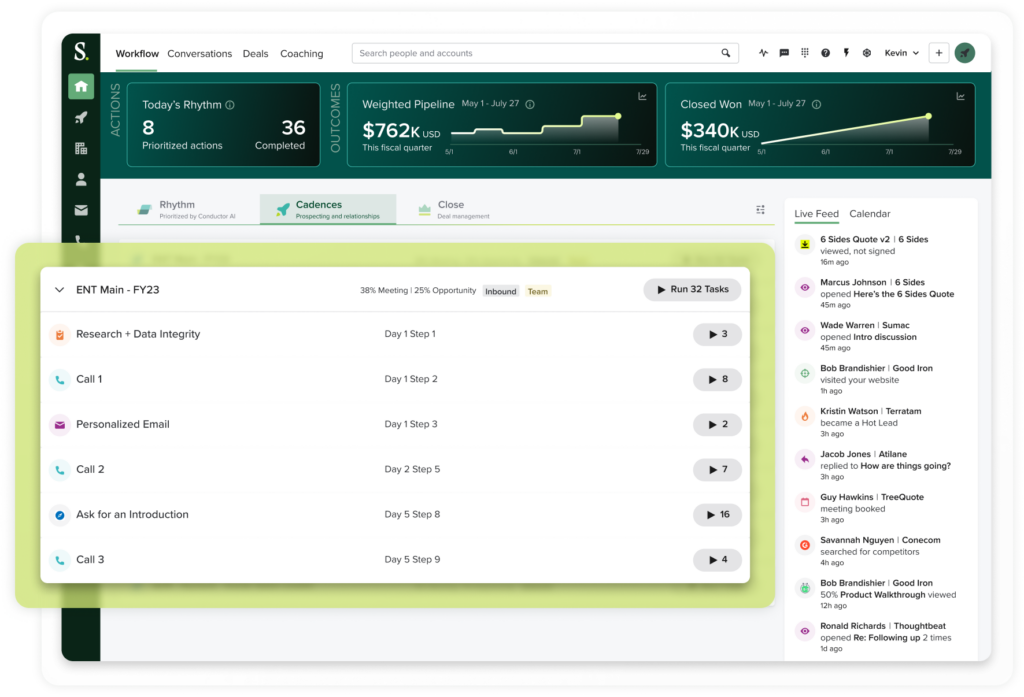Select the phone icon in the left sidebar

[x=81, y=239]
